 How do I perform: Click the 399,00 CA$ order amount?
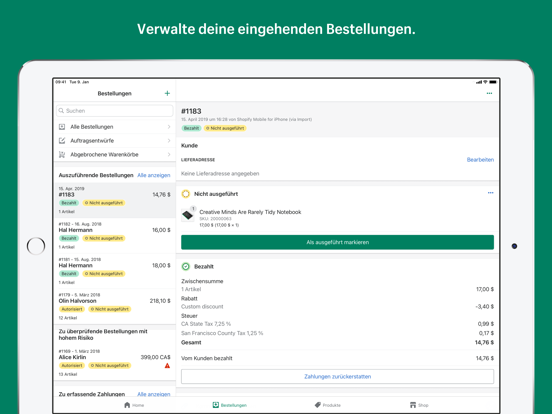(155, 357)
